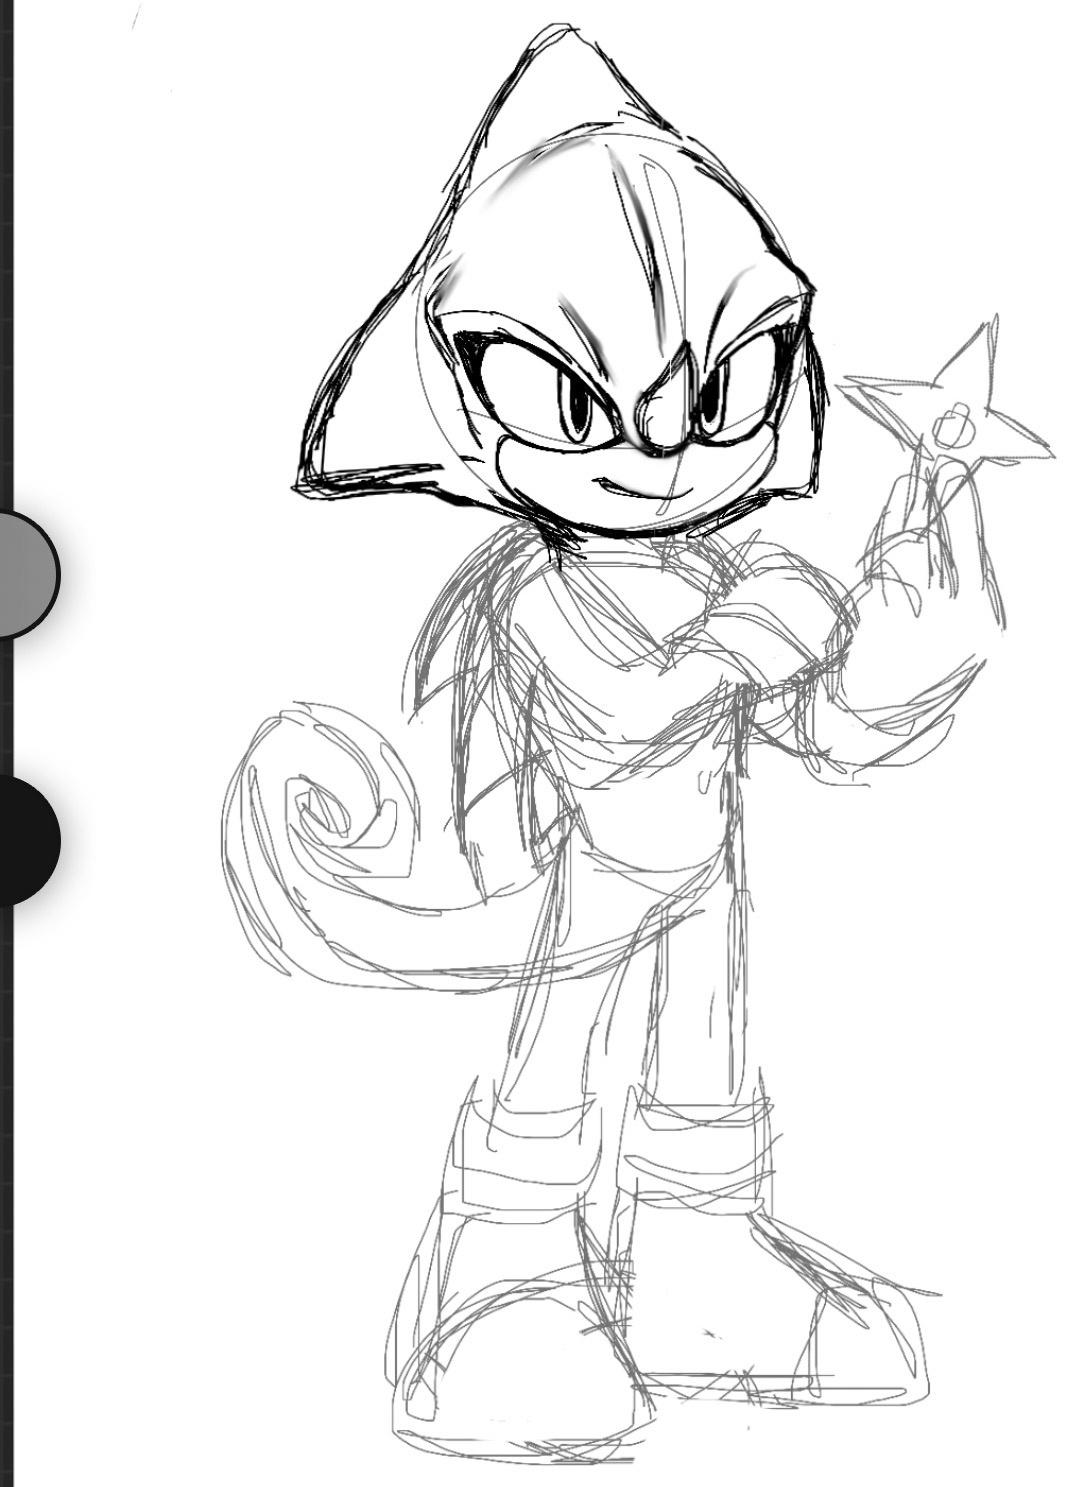Image resolution: width=1065 pixels, height=1487 pixels.
Task: Tap the gray circular button on left edge
Action: (22, 573)
